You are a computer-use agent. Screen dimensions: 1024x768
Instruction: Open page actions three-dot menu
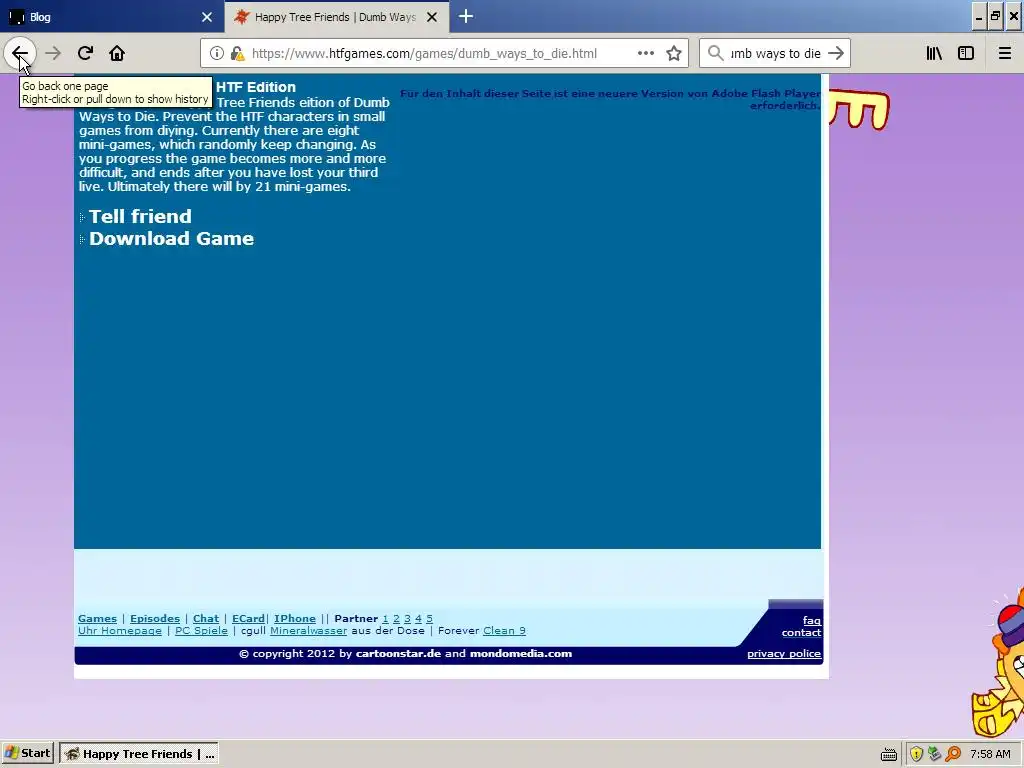pos(645,53)
